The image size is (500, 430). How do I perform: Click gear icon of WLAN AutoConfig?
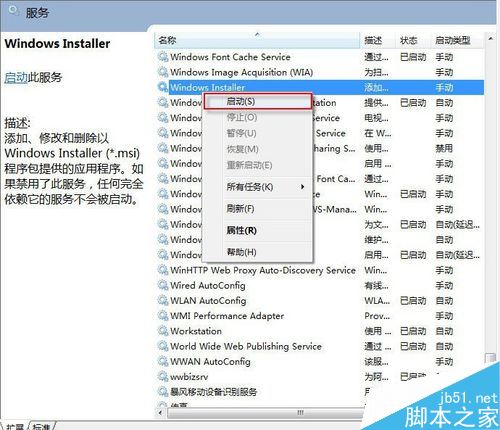(x=163, y=300)
